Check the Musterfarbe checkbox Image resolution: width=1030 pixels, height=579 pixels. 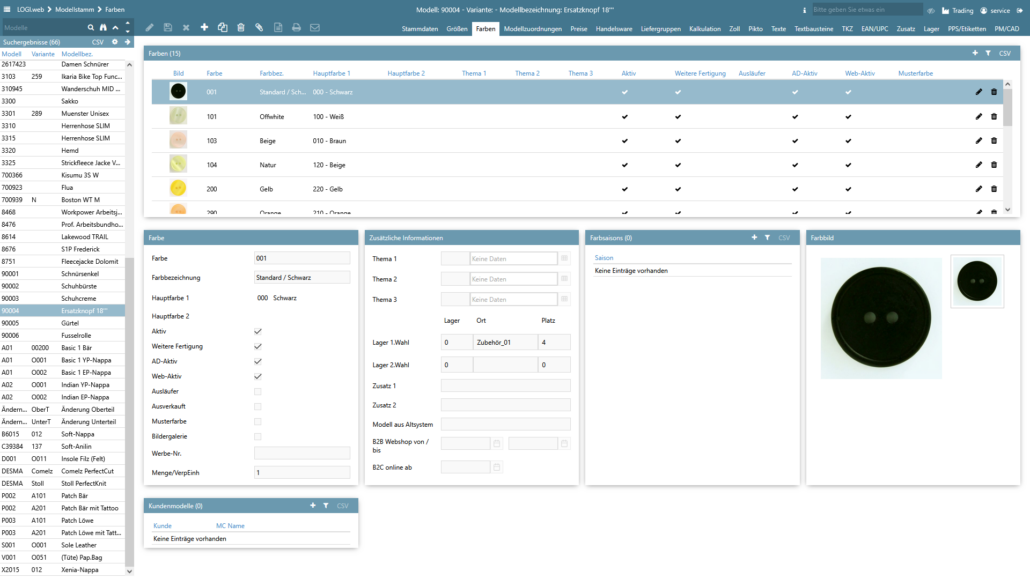pyautogui.click(x=258, y=421)
